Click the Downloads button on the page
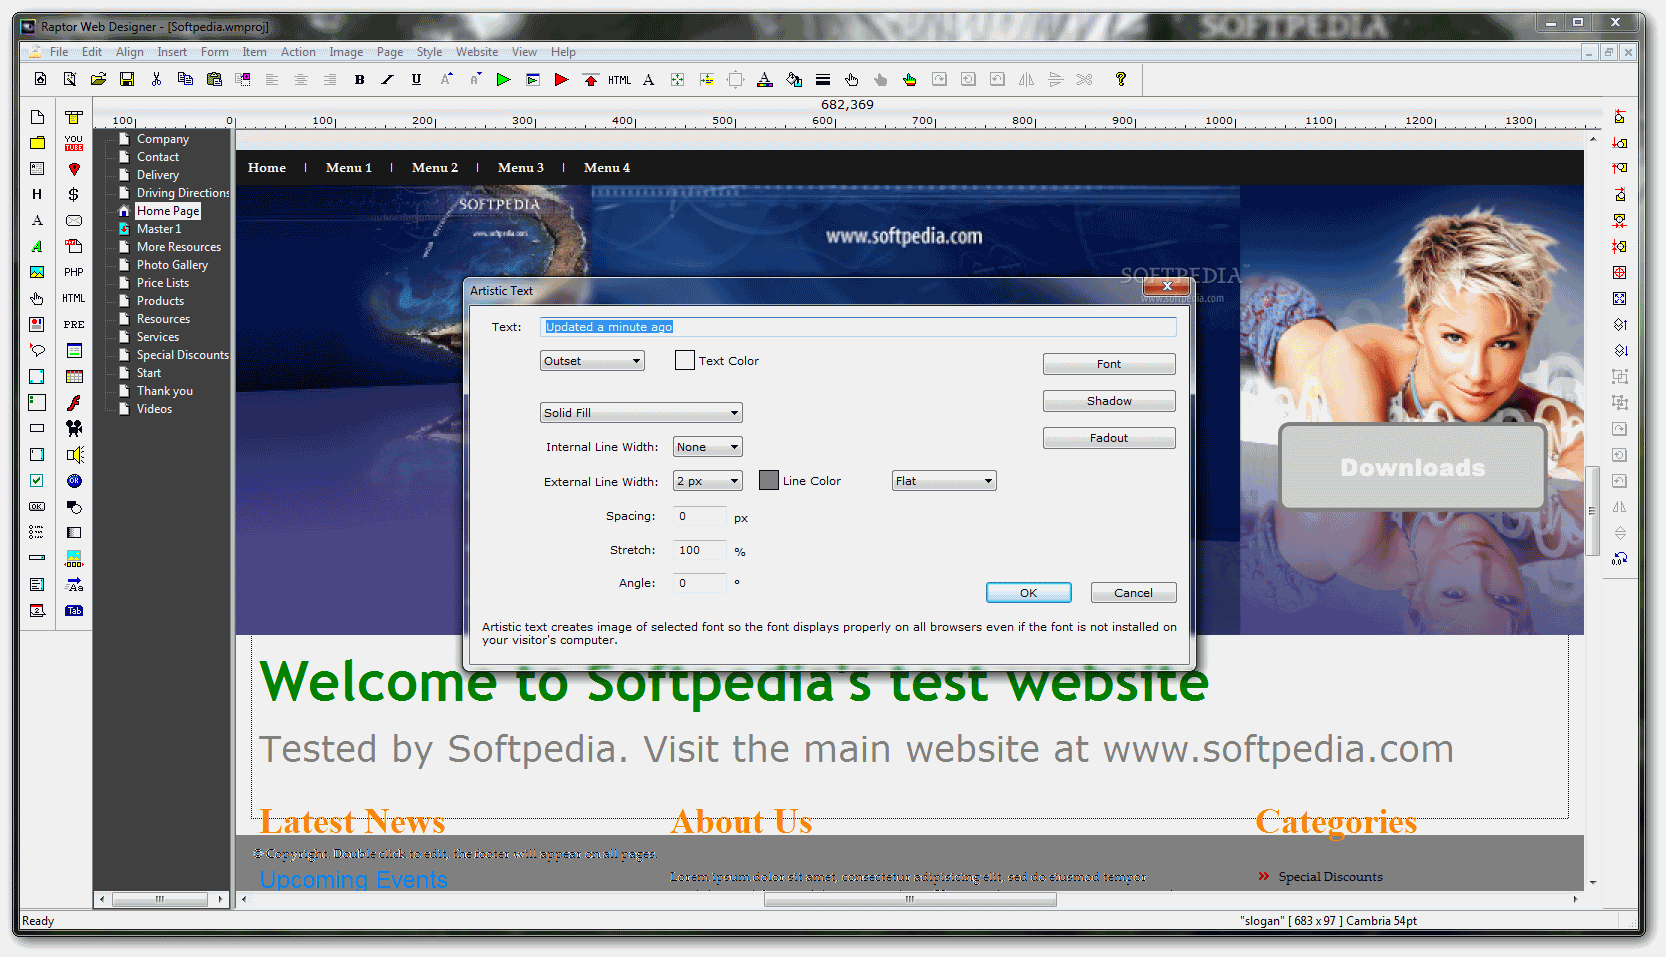Screen dimensions: 1666x957 1413,467
